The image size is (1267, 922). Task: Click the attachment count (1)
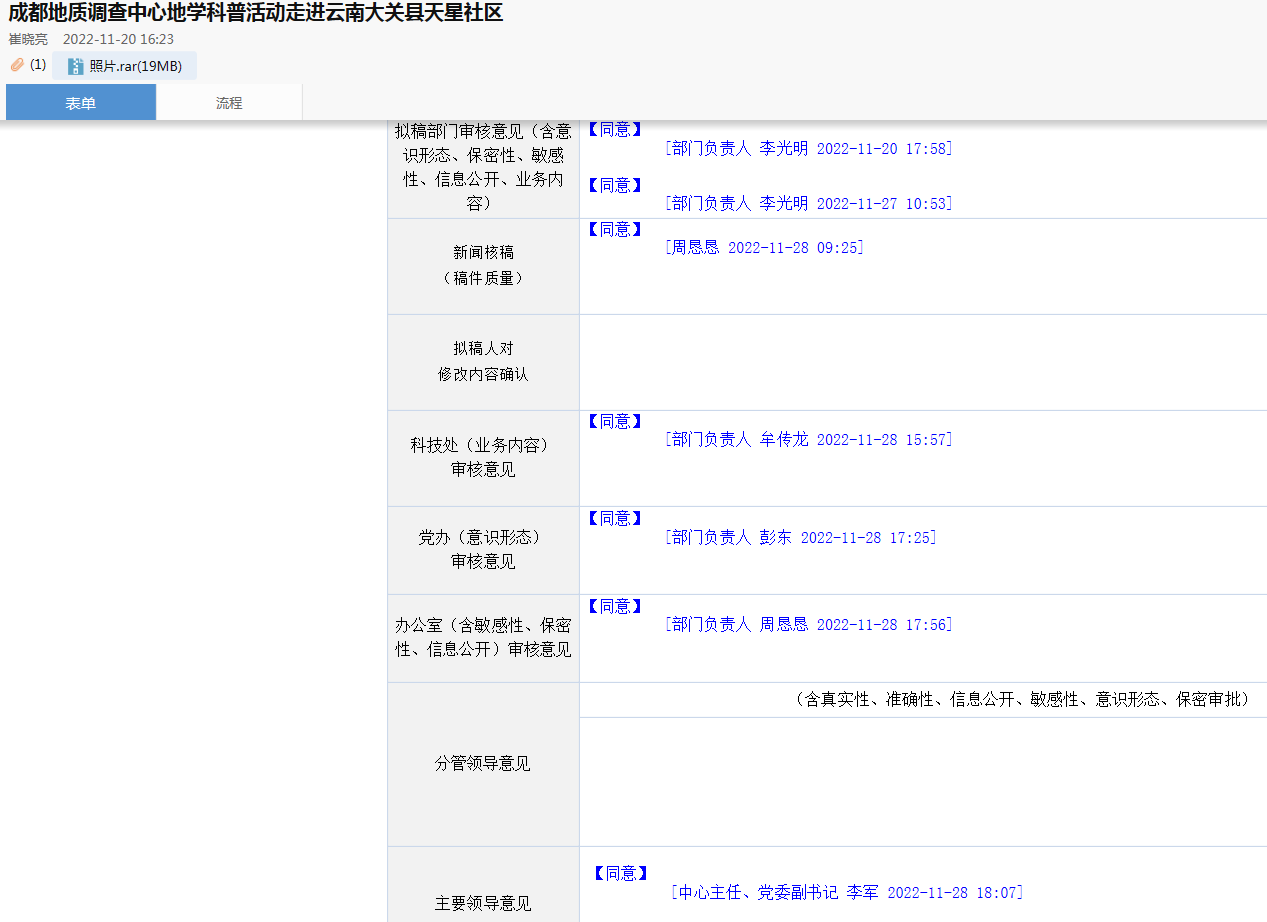[x=38, y=65]
